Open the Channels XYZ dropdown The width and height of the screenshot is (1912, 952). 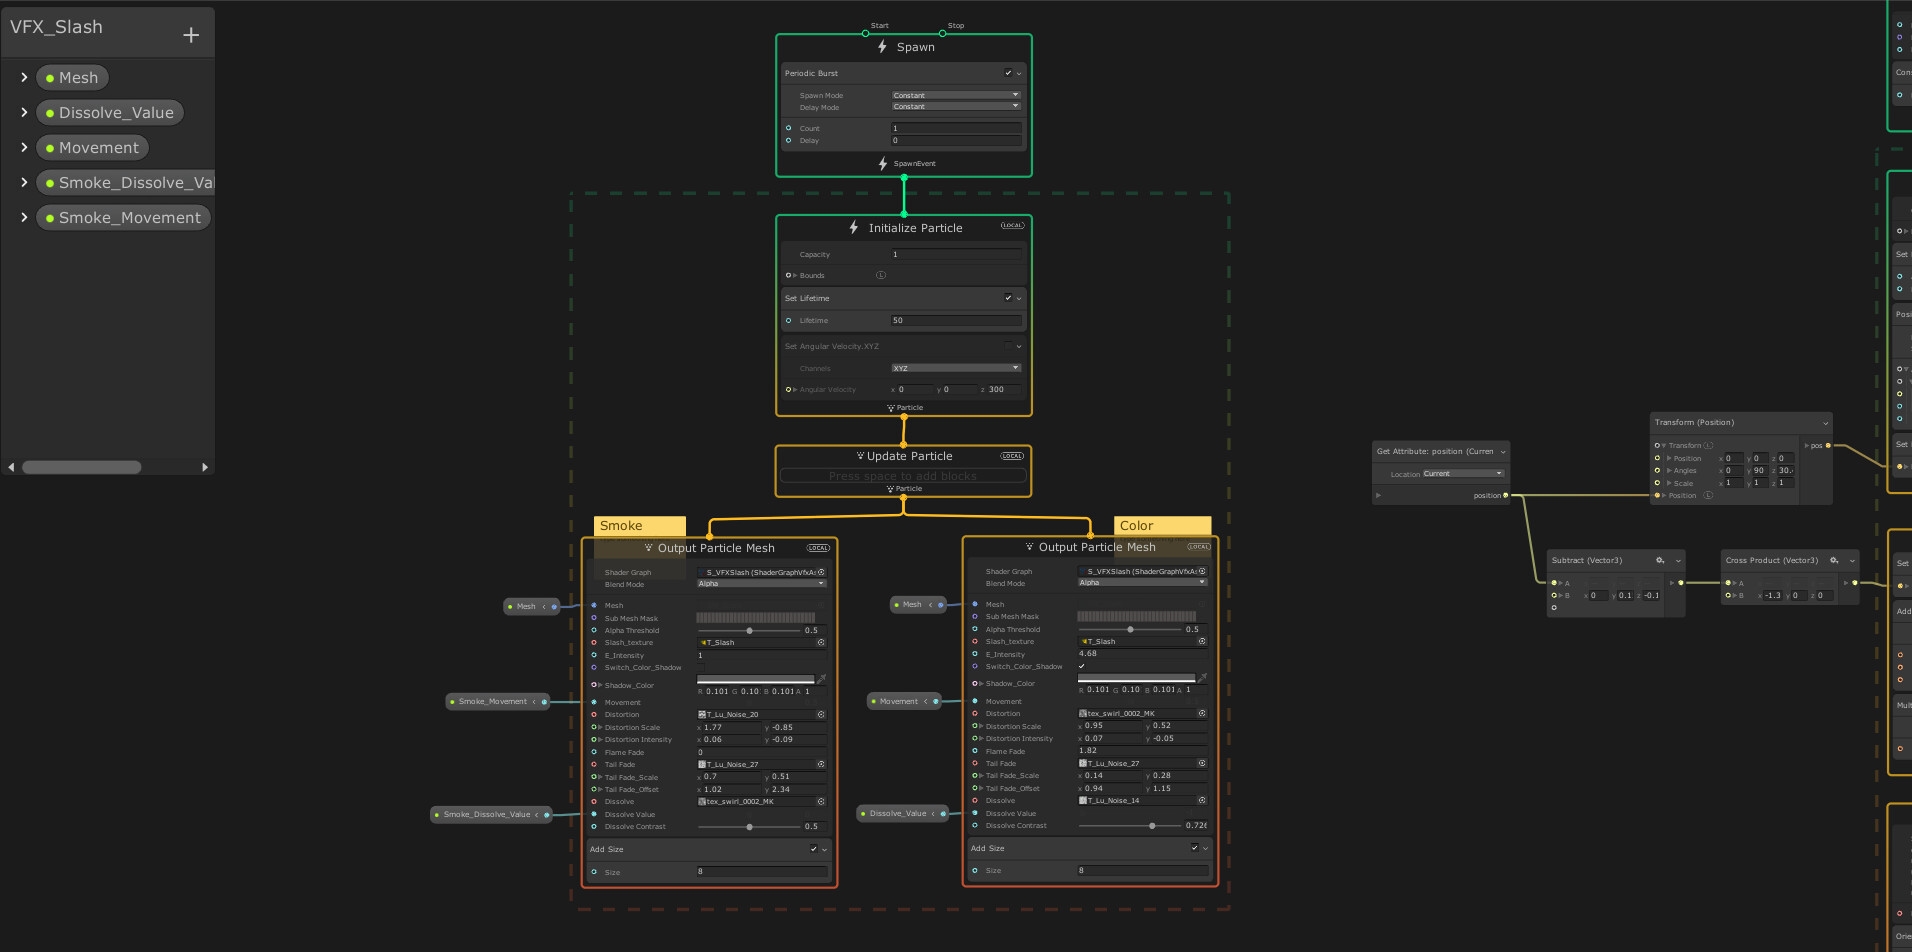click(956, 368)
